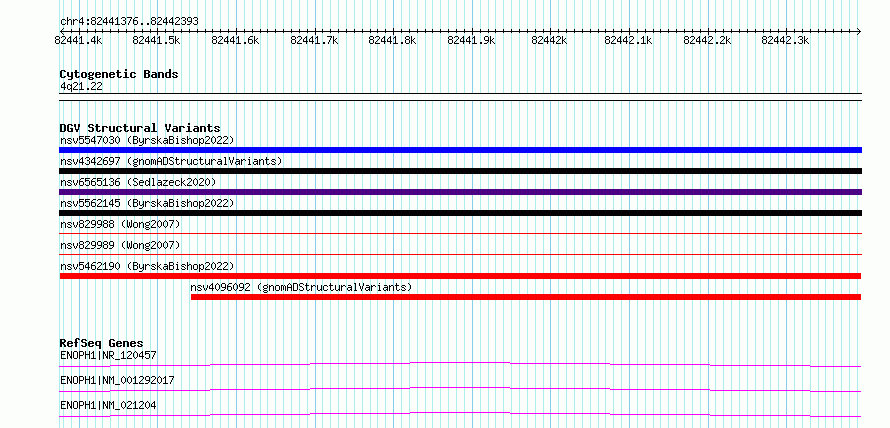Open variant nsv4342697 (gnomADStructuralVariants) label
This screenshot has width=890, height=428.
(x=171, y=161)
